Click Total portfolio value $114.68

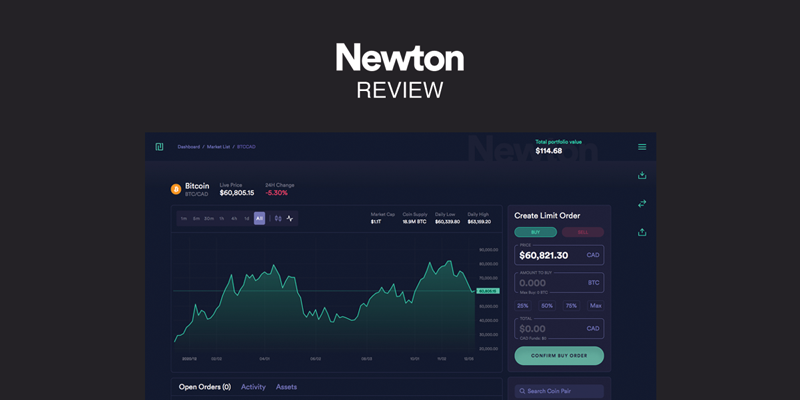[558, 147]
